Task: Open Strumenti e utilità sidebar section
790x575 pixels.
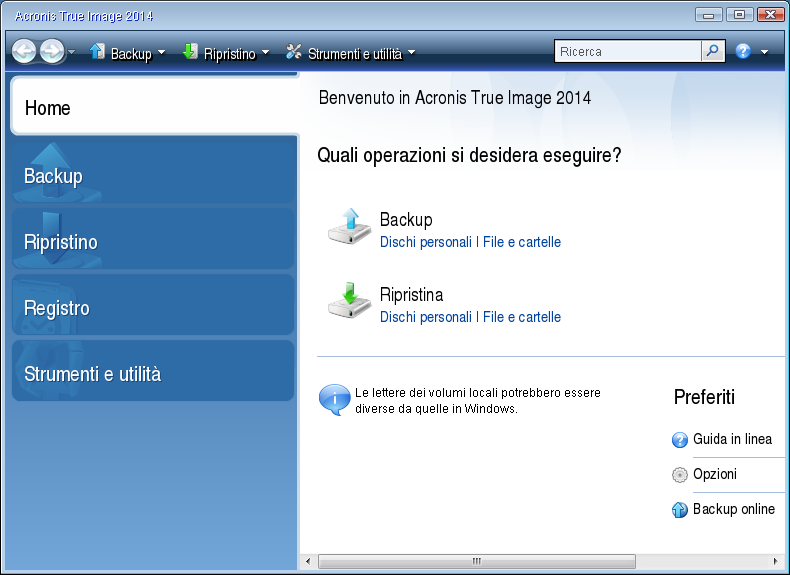Action: [x=153, y=371]
